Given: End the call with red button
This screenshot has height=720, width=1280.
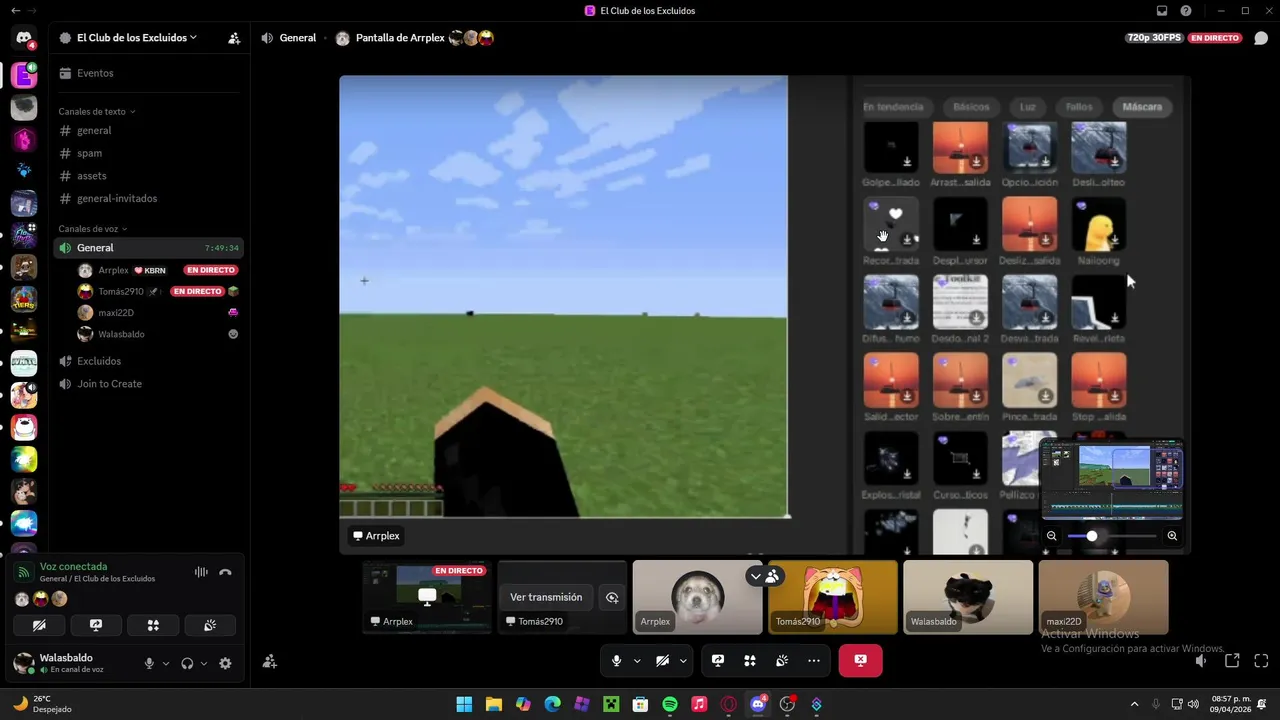Looking at the screenshot, I should [x=860, y=661].
